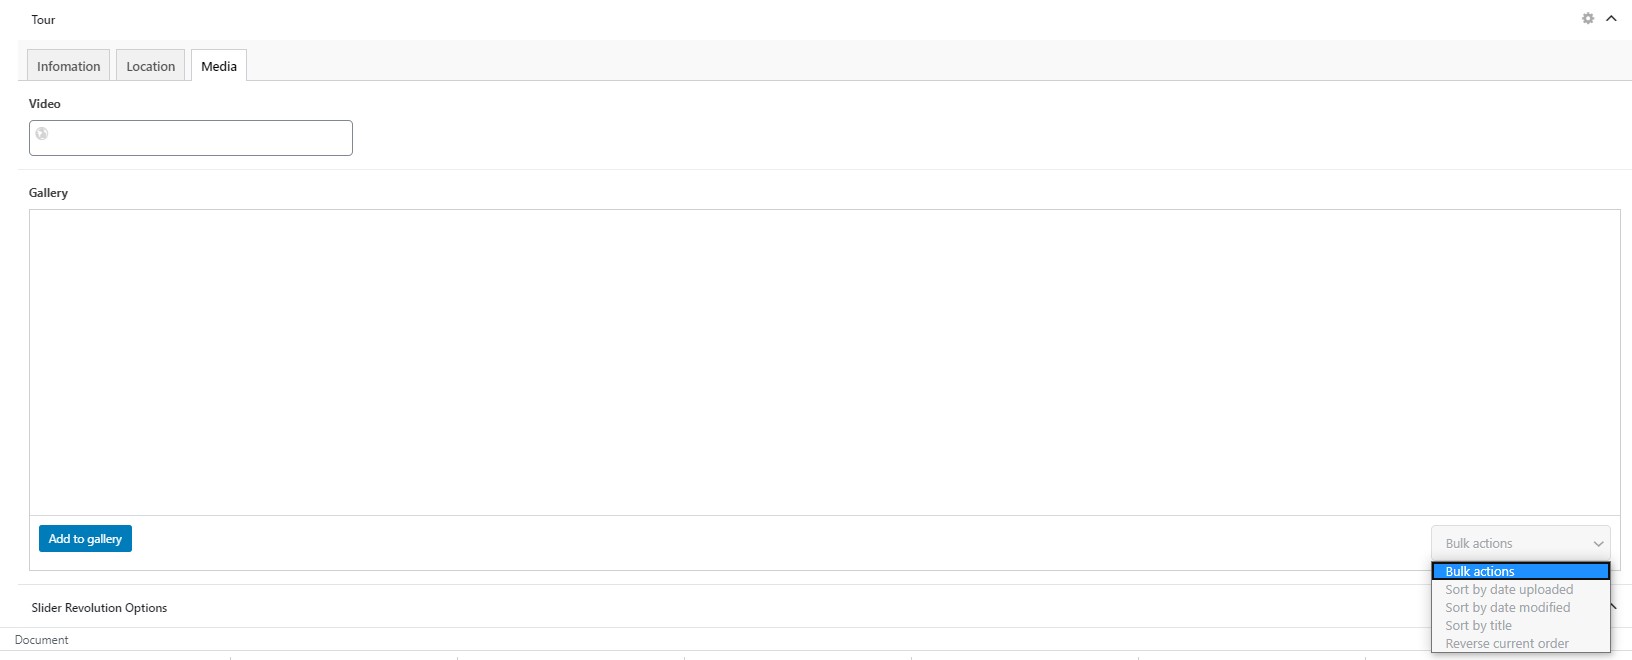Expand the Slider Revolution Options panel header
Screen dimensions: 1632x660
click(99, 608)
